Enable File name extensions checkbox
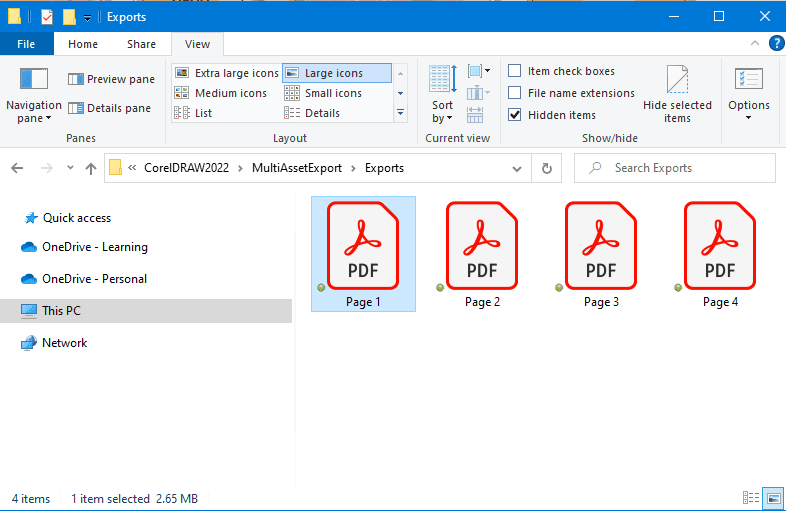The height and width of the screenshot is (511, 786). click(x=515, y=93)
